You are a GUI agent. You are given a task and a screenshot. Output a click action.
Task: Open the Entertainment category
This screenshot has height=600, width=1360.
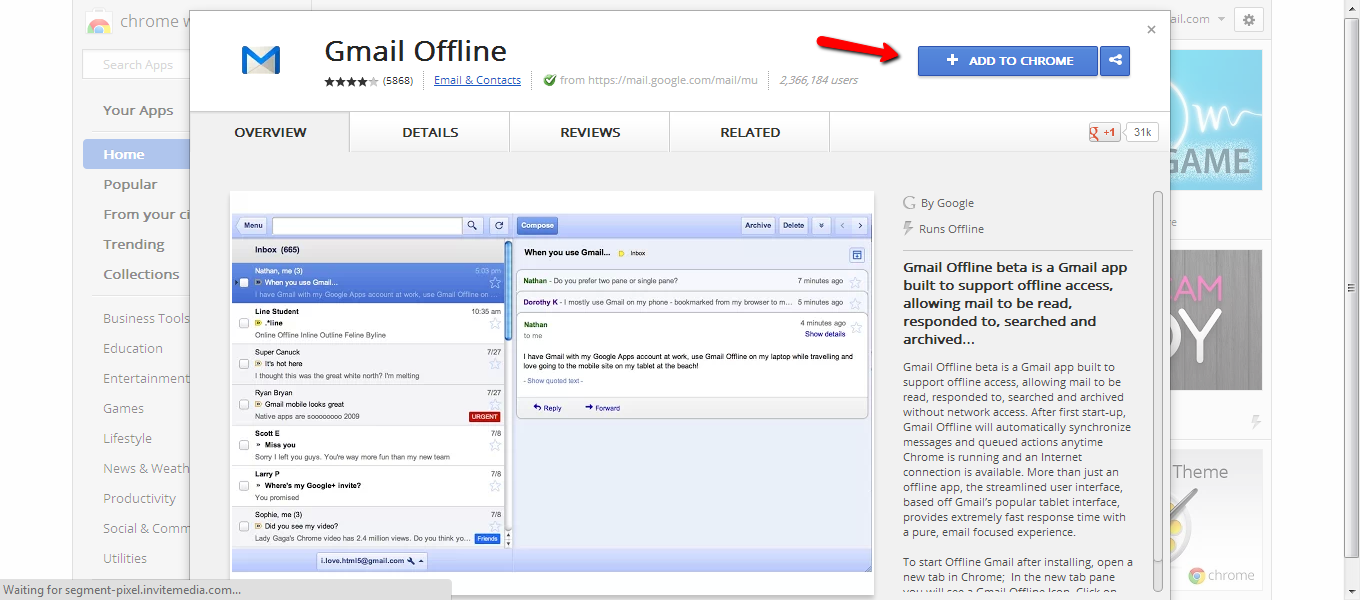click(146, 378)
